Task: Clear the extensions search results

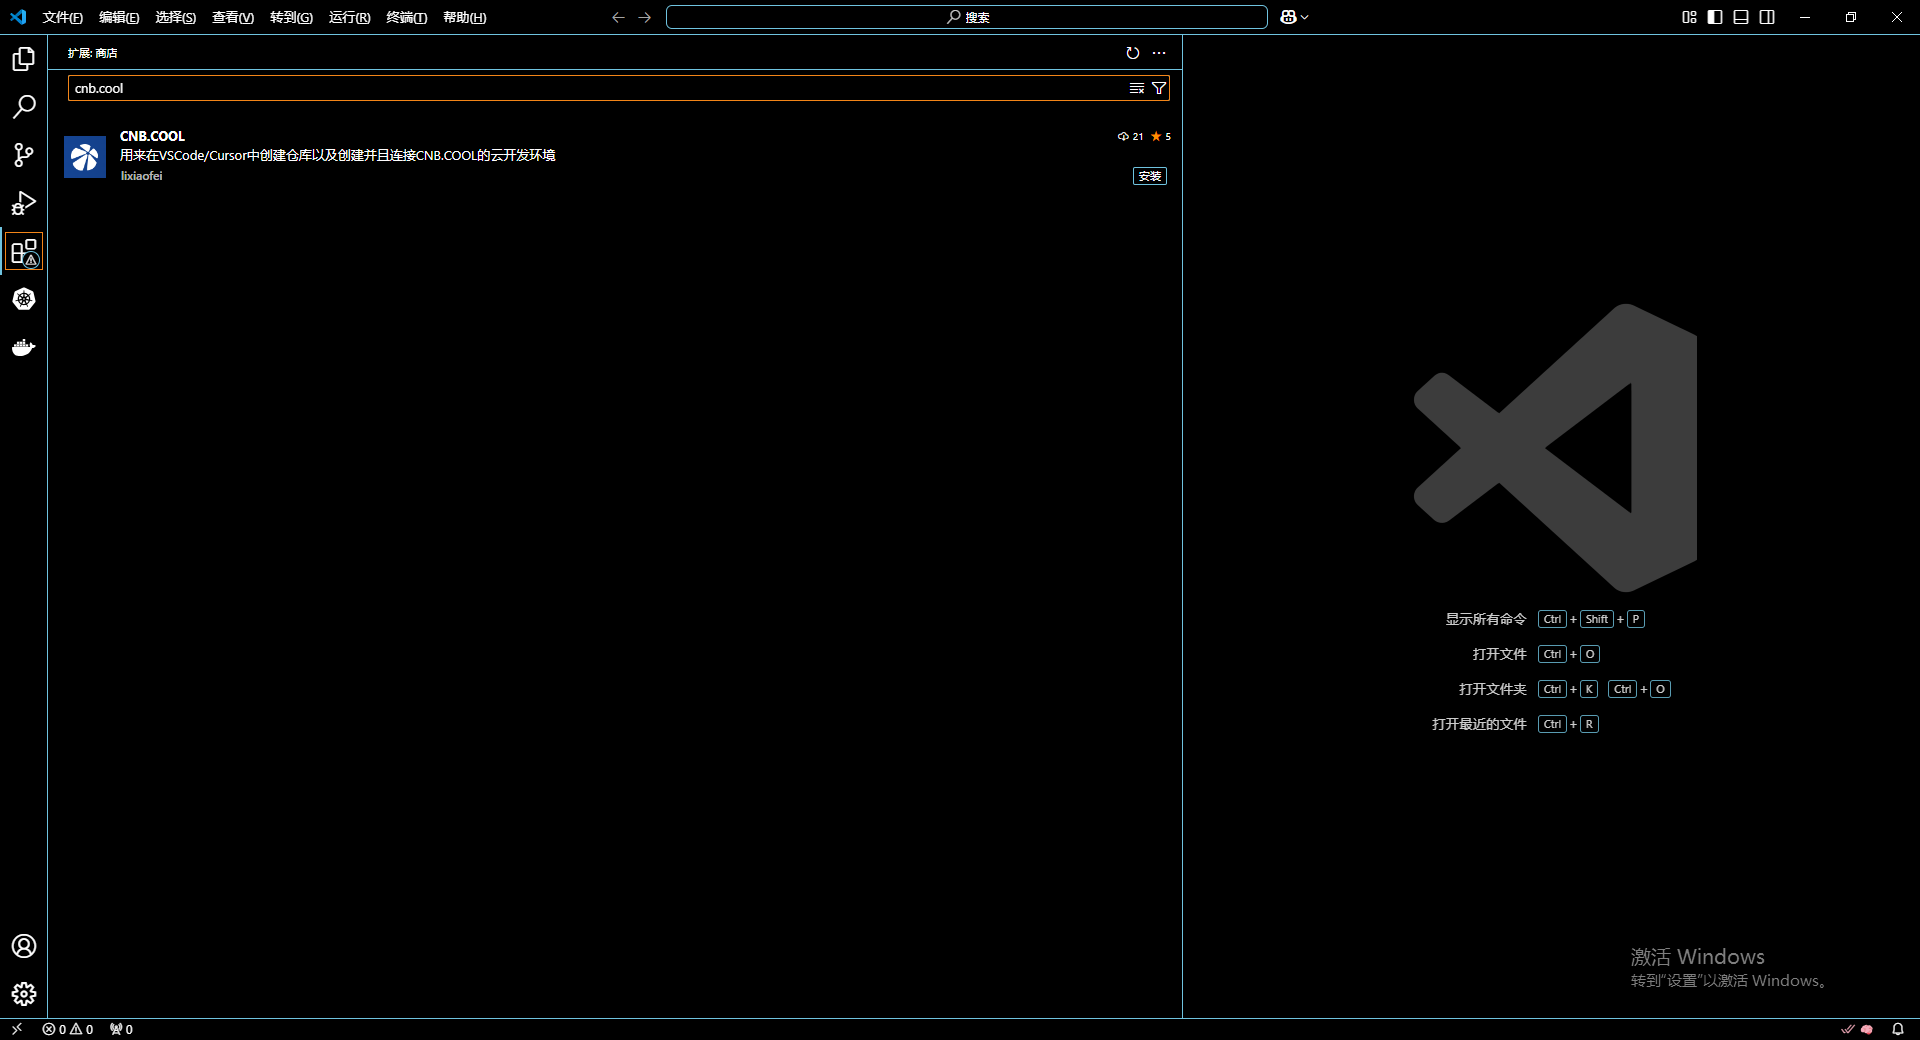Action: click(x=1137, y=88)
